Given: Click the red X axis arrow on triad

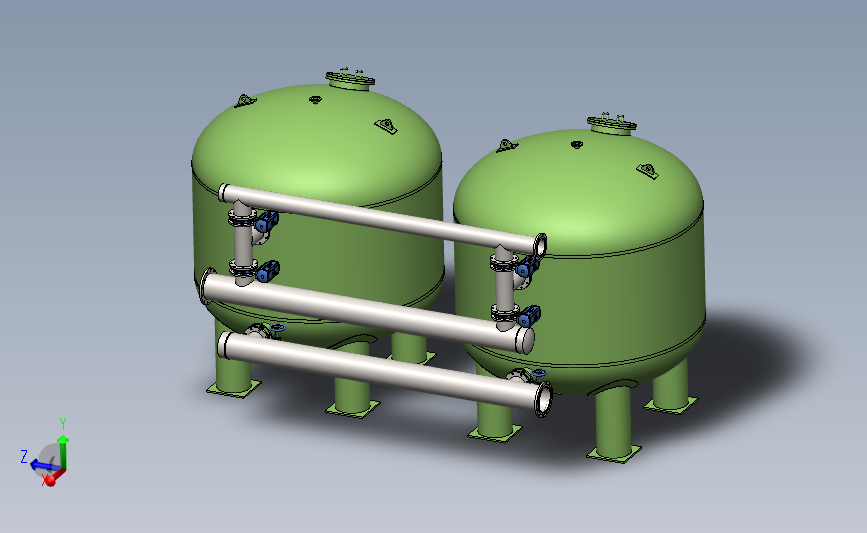Looking at the screenshot, I should point(54,478).
